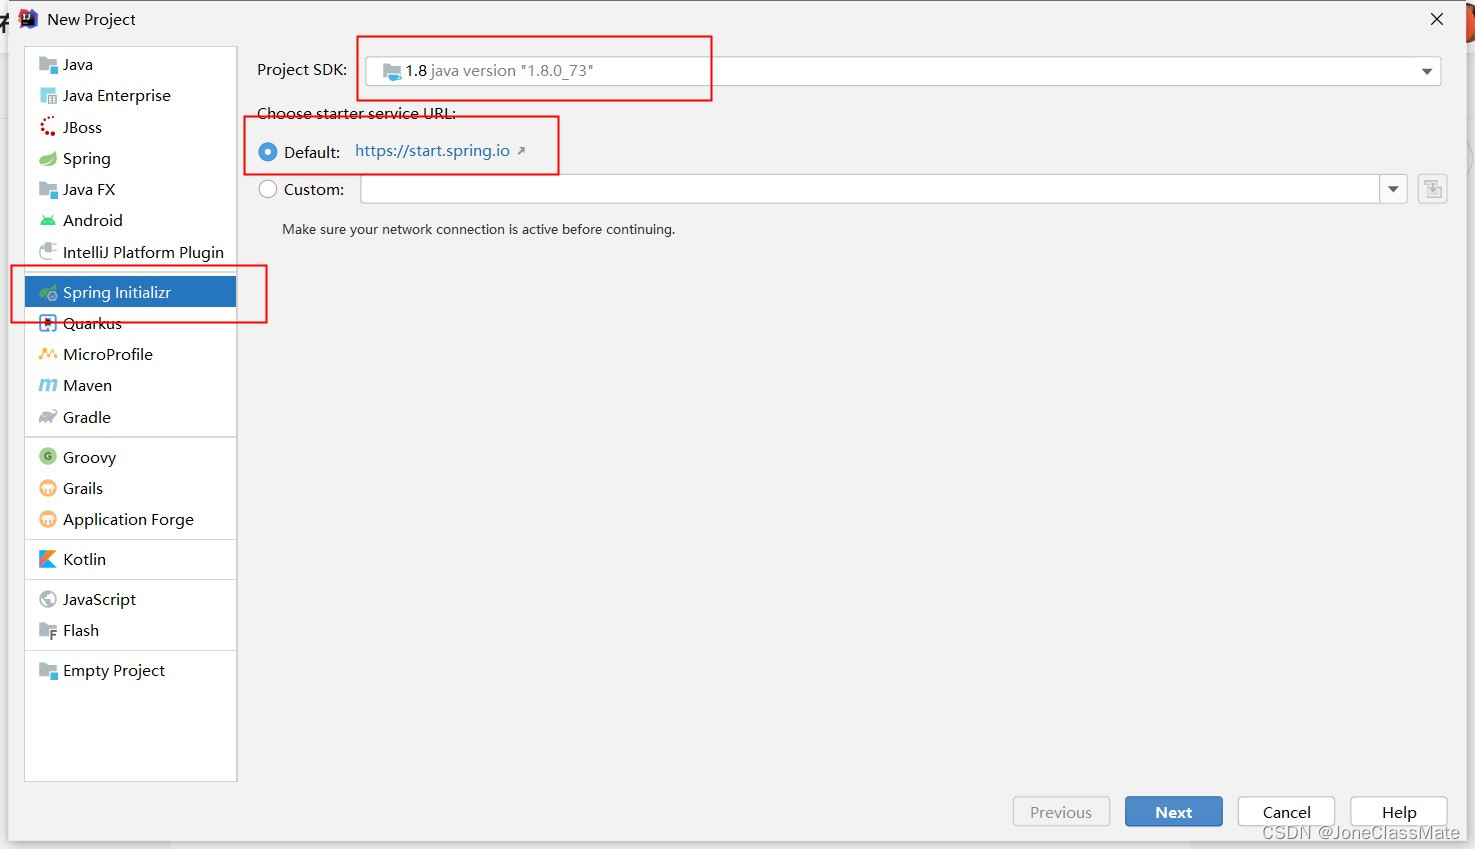Click the Cancel button

click(1286, 812)
